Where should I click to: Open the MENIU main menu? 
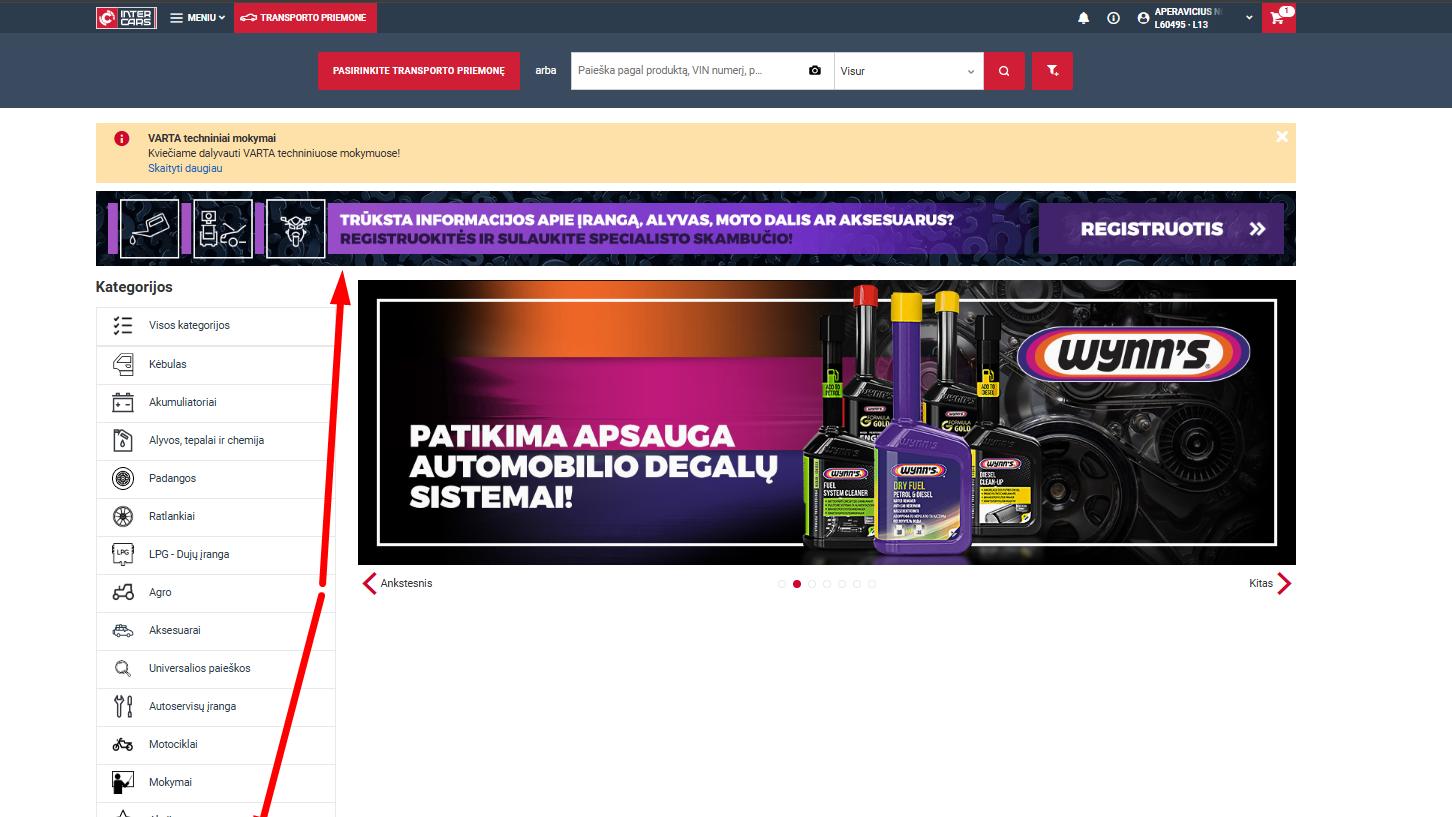point(198,17)
